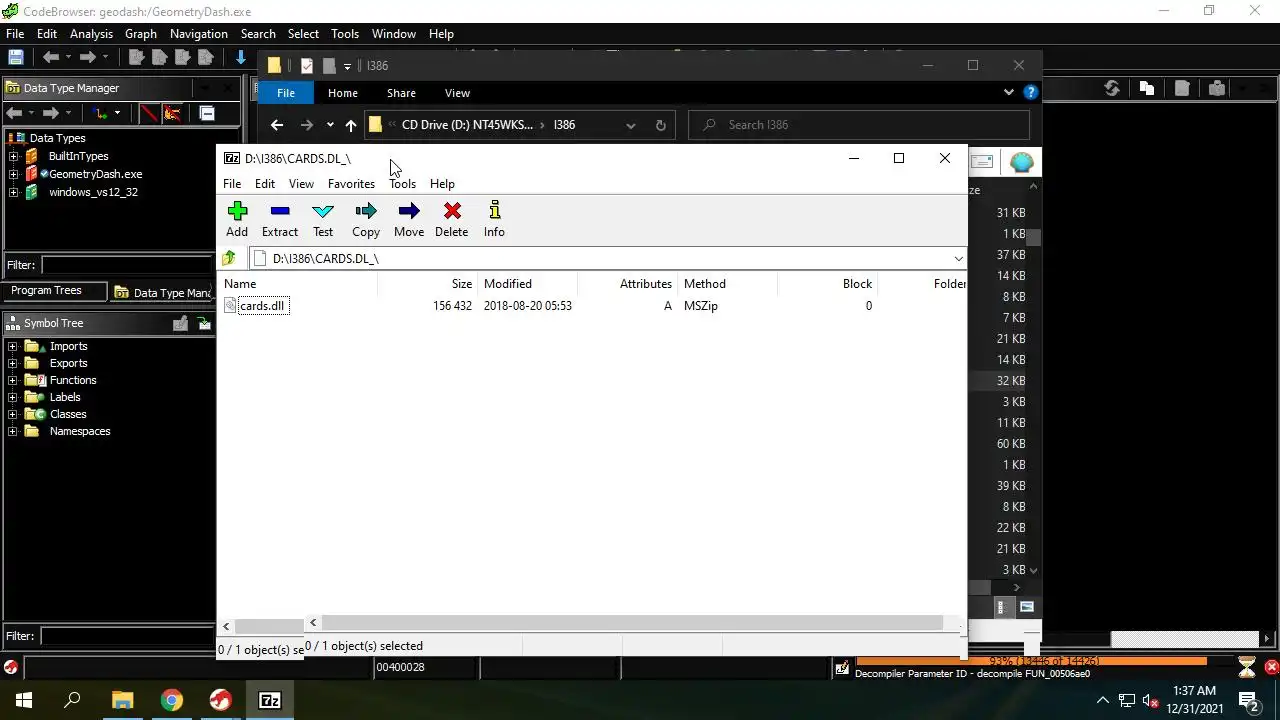Cancel decompile task with red X icon
Image resolution: width=1280 pixels, height=720 pixels.
[x=1271, y=667]
